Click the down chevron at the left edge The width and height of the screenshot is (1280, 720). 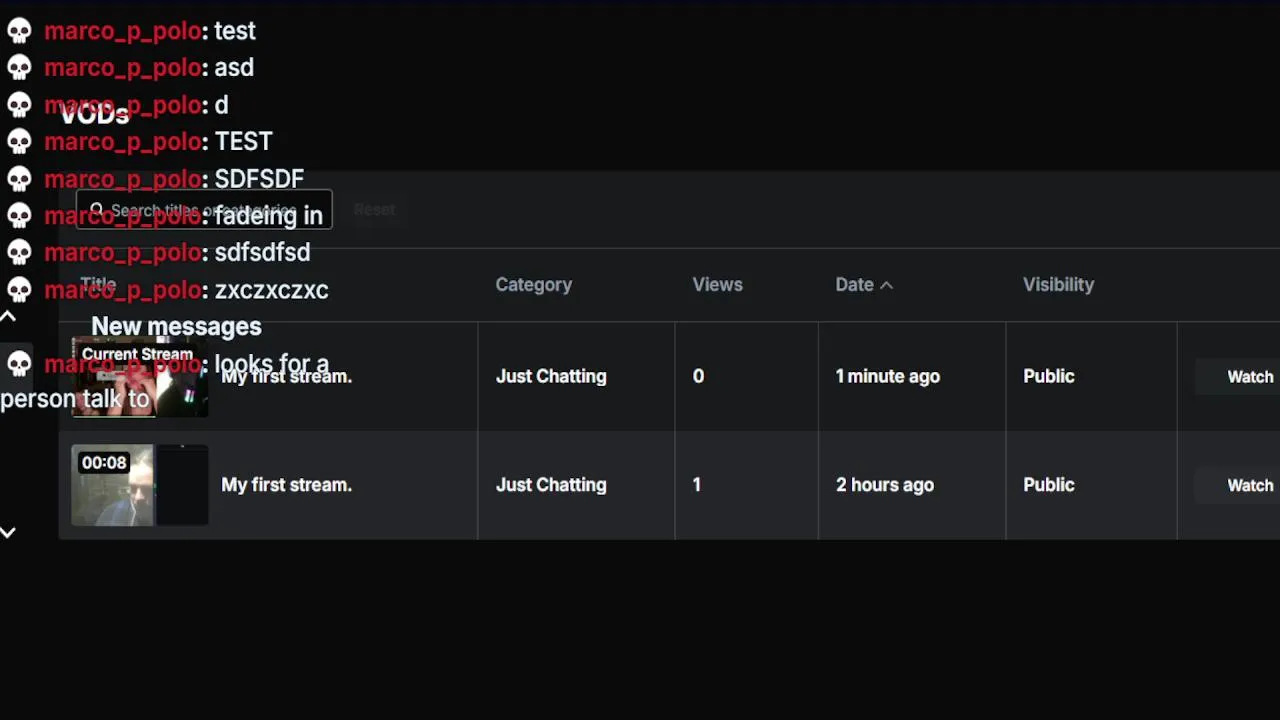point(8,533)
